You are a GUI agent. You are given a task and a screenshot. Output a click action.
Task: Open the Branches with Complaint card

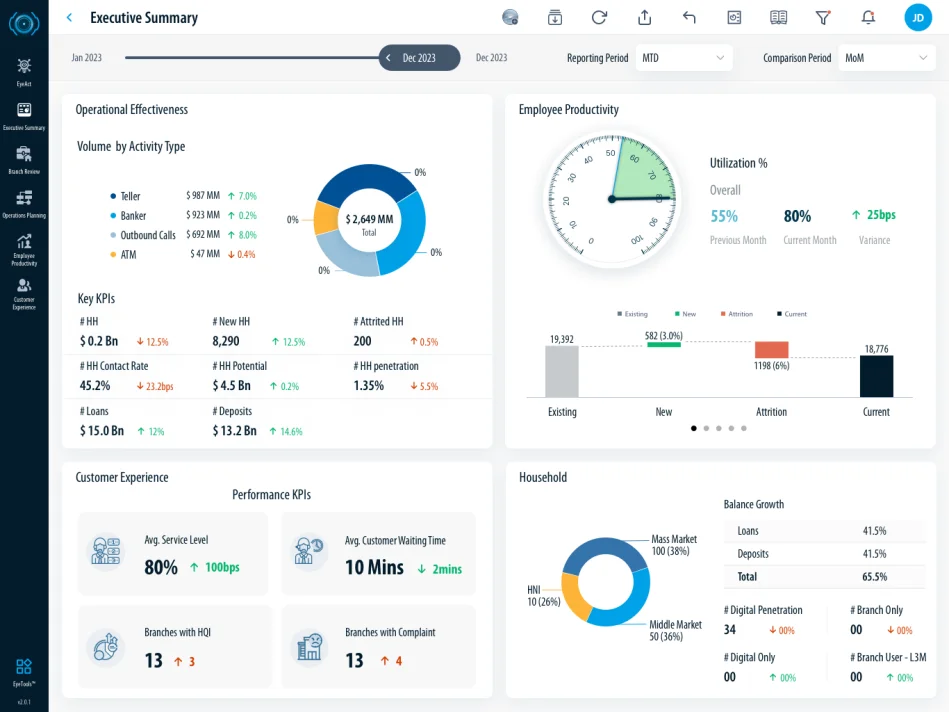coord(378,647)
